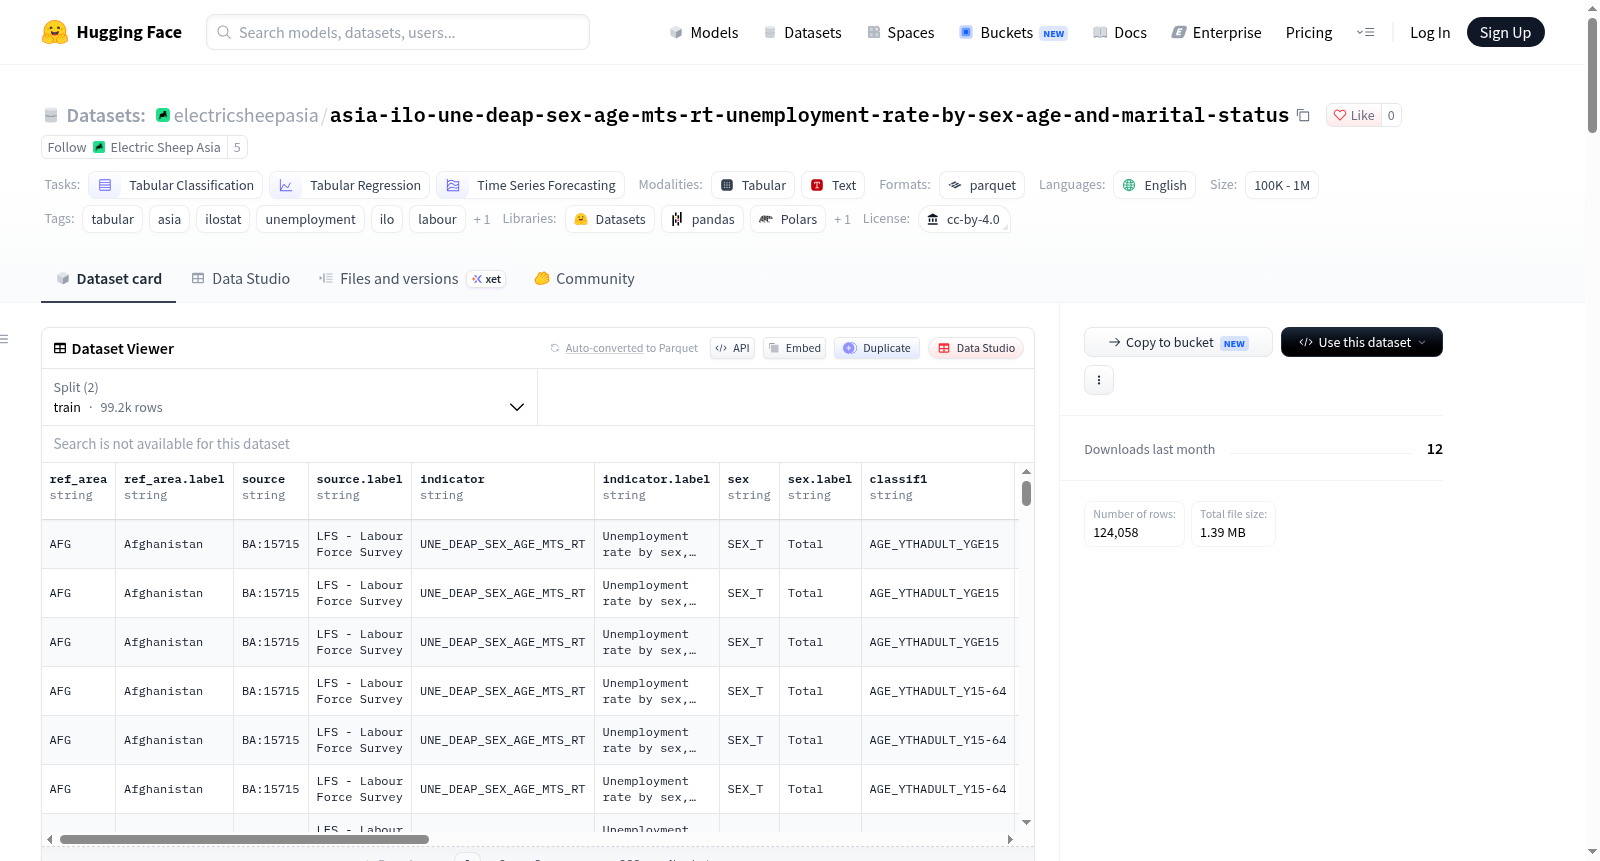Image resolution: width=1600 pixels, height=861 pixels.
Task: Open the Buckets navigation link
Action: 1013,32
